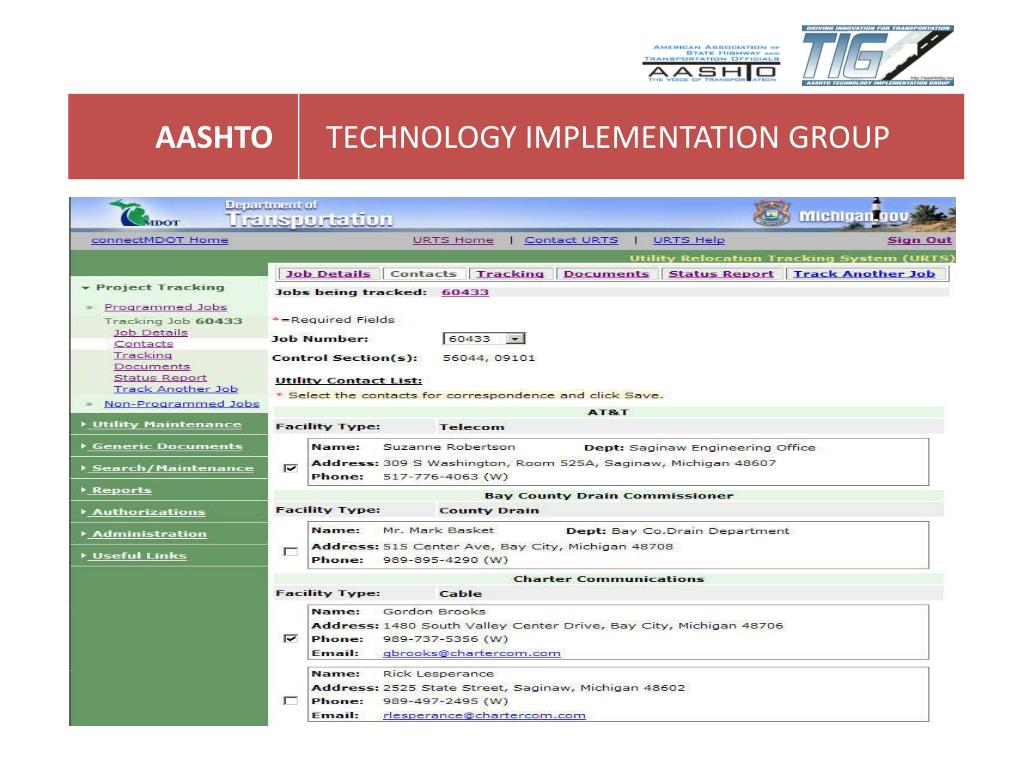Click the Charter Communications heading
The height and width of the screenshot is (768, 1024).
pos(609,579)
